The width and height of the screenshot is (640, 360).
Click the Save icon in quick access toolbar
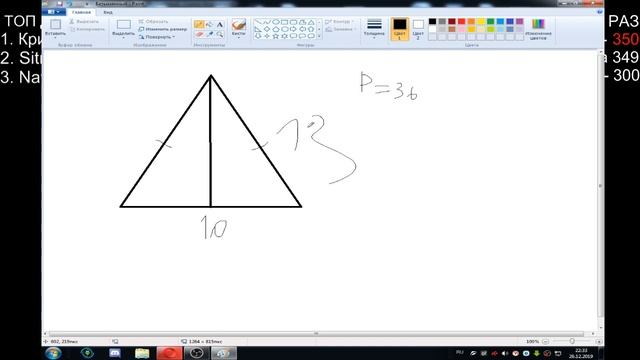coord(59,4)
